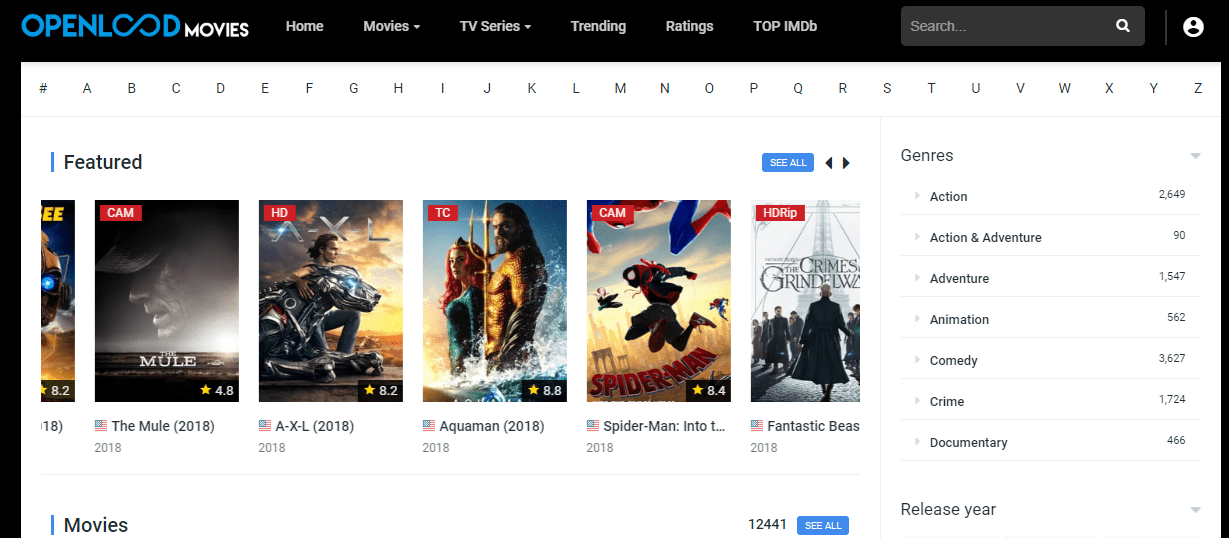Click See All for Featured
Screen dimensions: 1229x538
coord(788,163)
